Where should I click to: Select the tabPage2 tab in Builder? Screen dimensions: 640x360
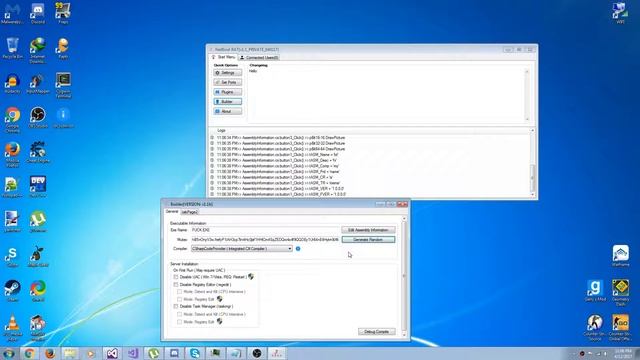(x=189, y=212)
